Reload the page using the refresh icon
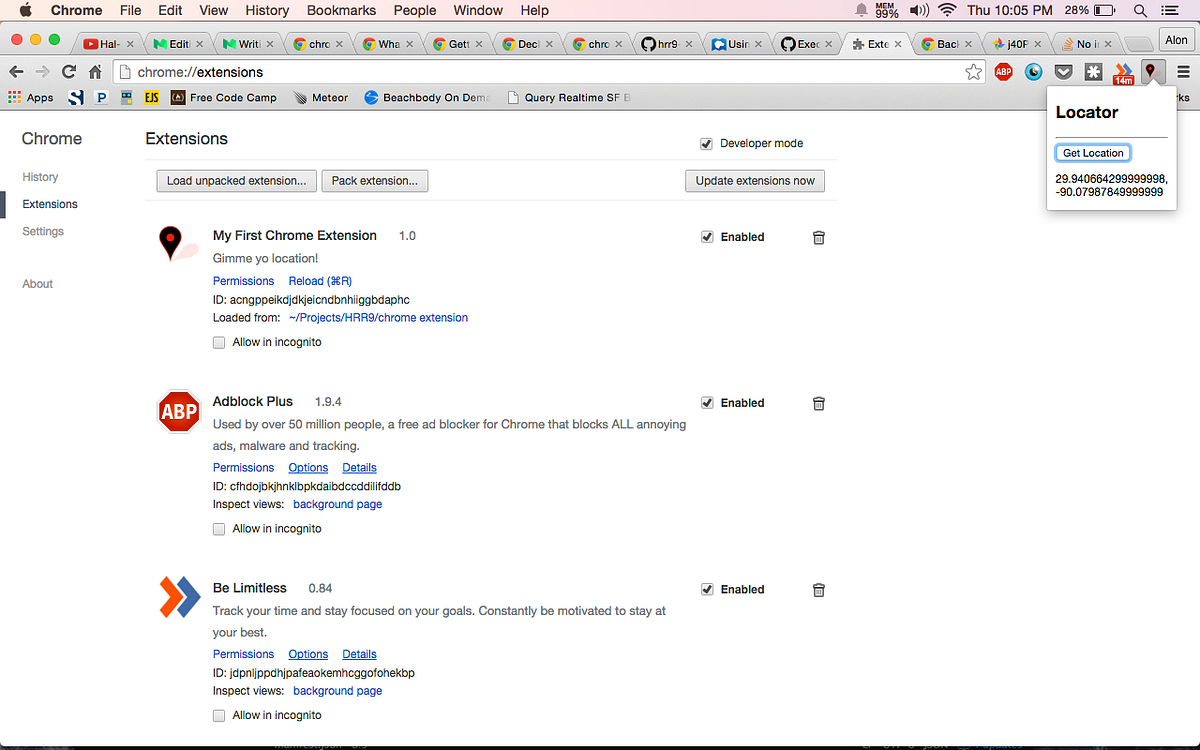The height and width of the screenshot is (750, 1200). 68,72
